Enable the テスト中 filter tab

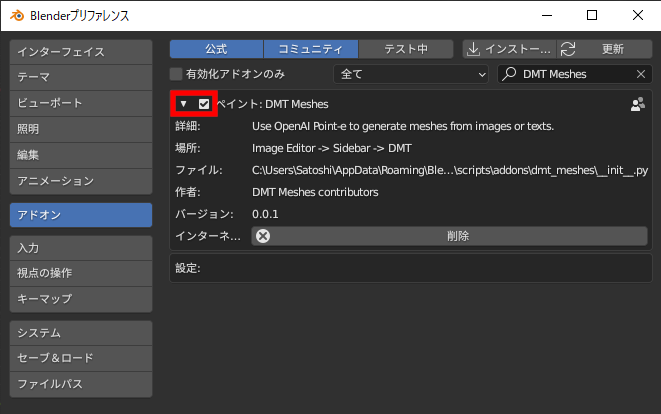tap(406, 49)
